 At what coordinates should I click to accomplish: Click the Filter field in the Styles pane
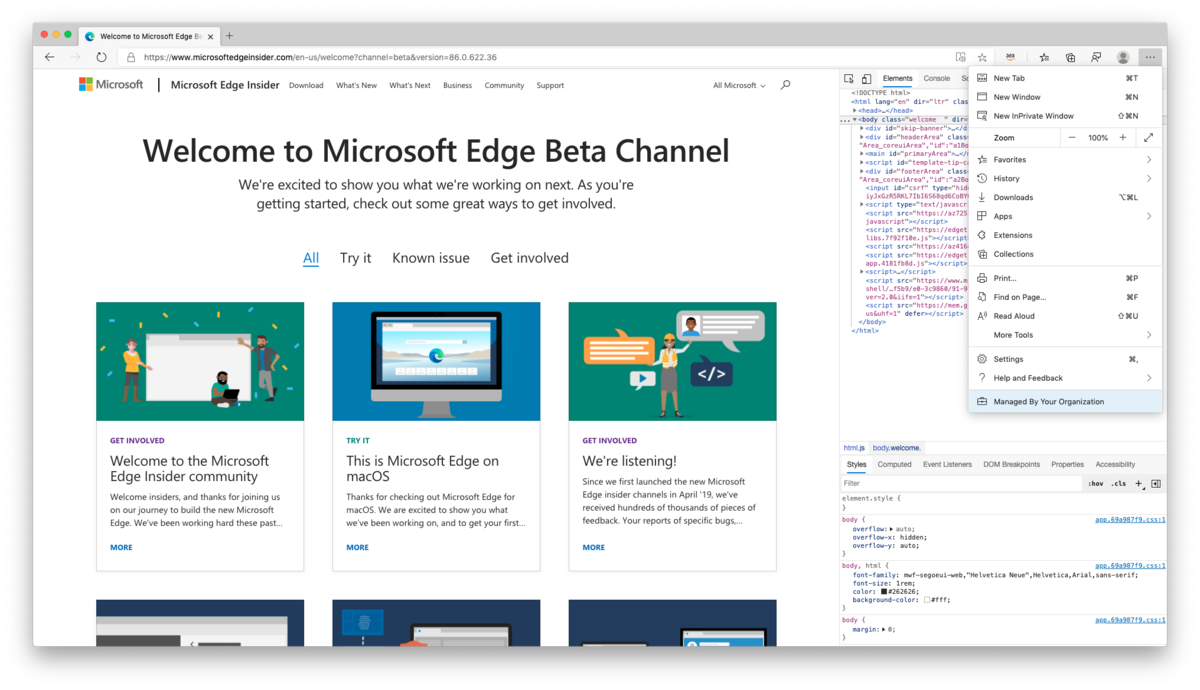point(960,484)
